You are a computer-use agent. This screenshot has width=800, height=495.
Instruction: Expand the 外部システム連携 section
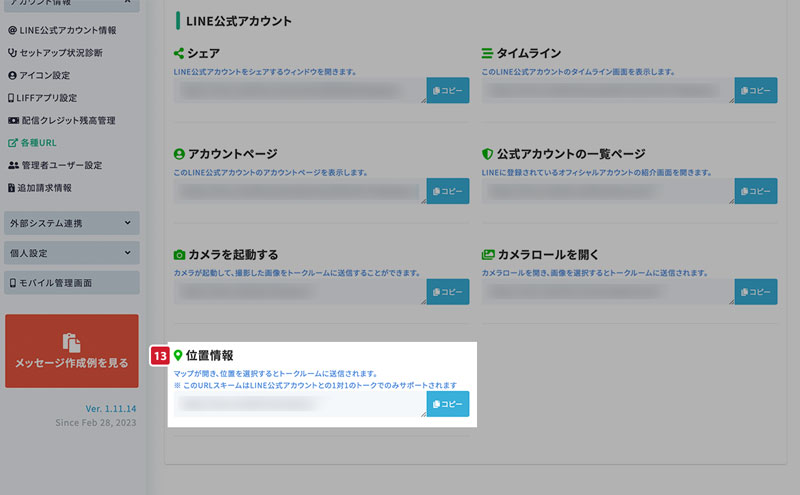[71, 223]
